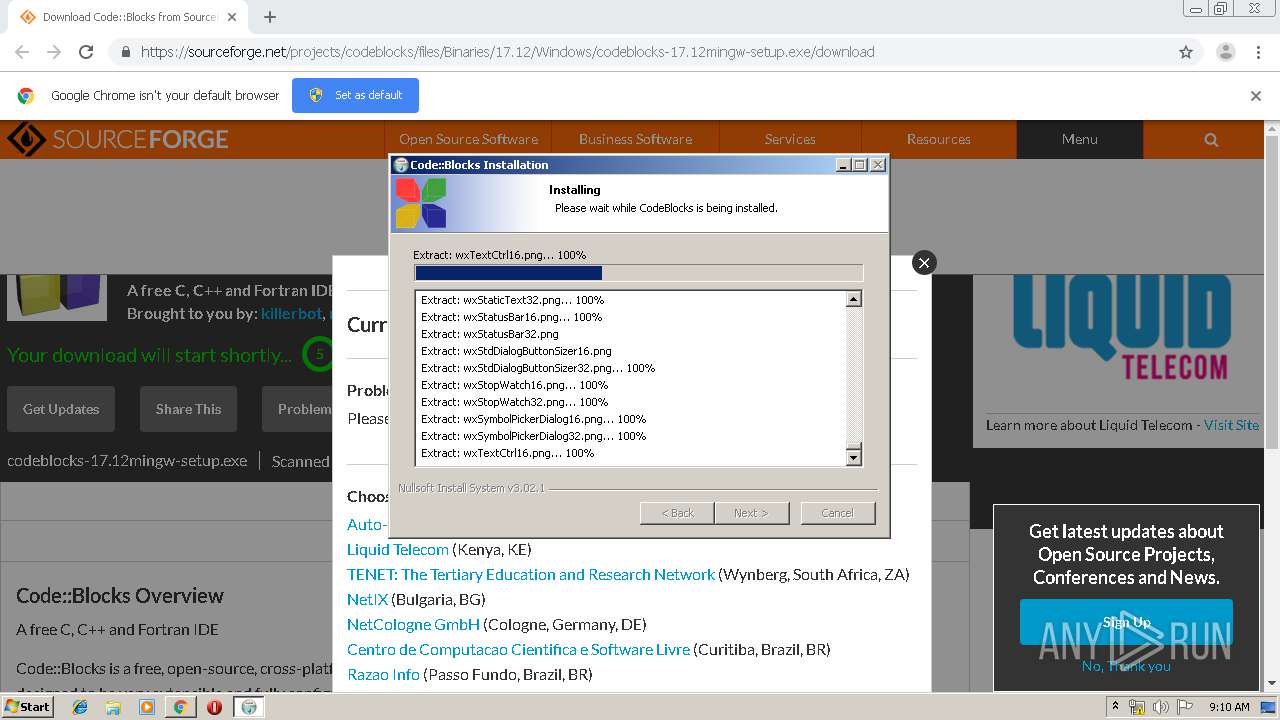
Task: Open Chrome's three-dot menu
Action: click(1258, 52)
